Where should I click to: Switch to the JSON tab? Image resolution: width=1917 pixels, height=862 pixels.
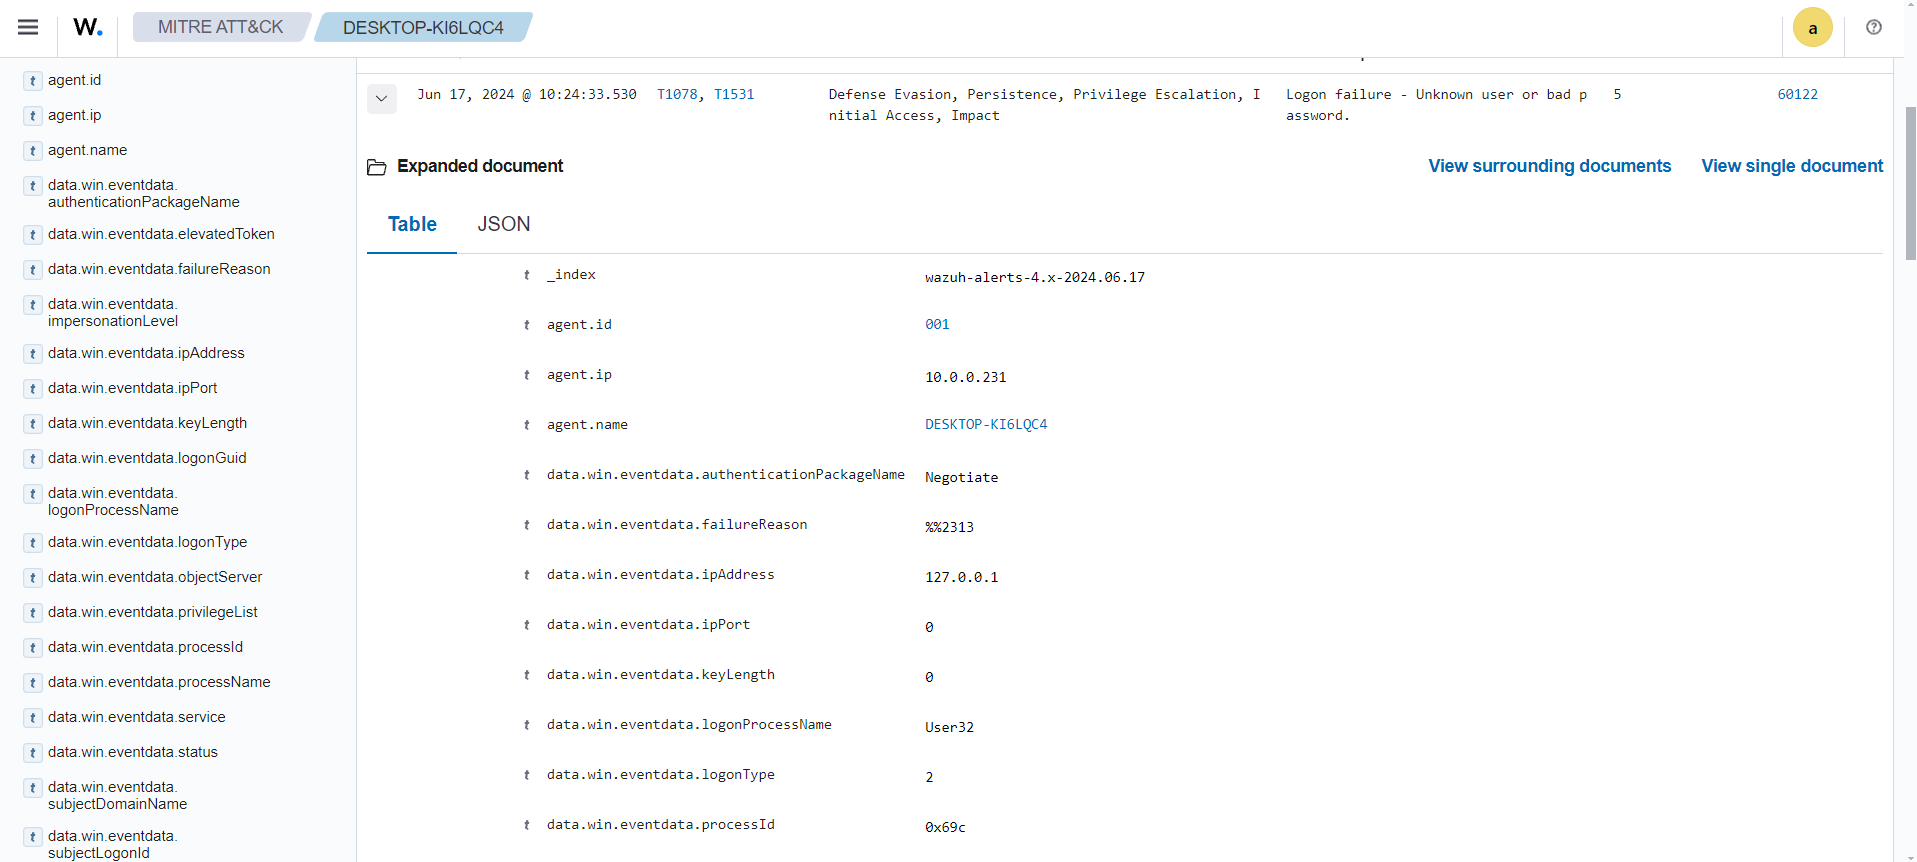(504, 224)
